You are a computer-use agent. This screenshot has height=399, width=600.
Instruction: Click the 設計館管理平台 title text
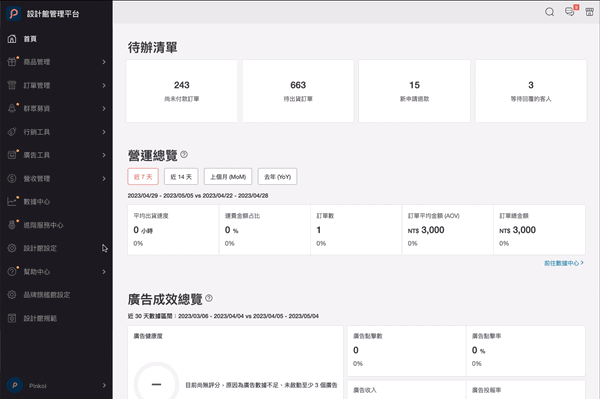[x=53, y=14]
